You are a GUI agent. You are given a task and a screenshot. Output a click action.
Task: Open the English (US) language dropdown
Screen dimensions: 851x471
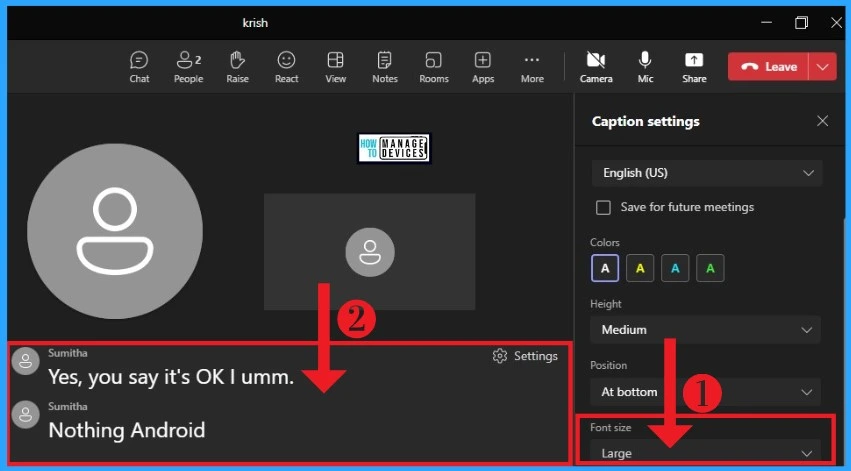pos(707,173)
